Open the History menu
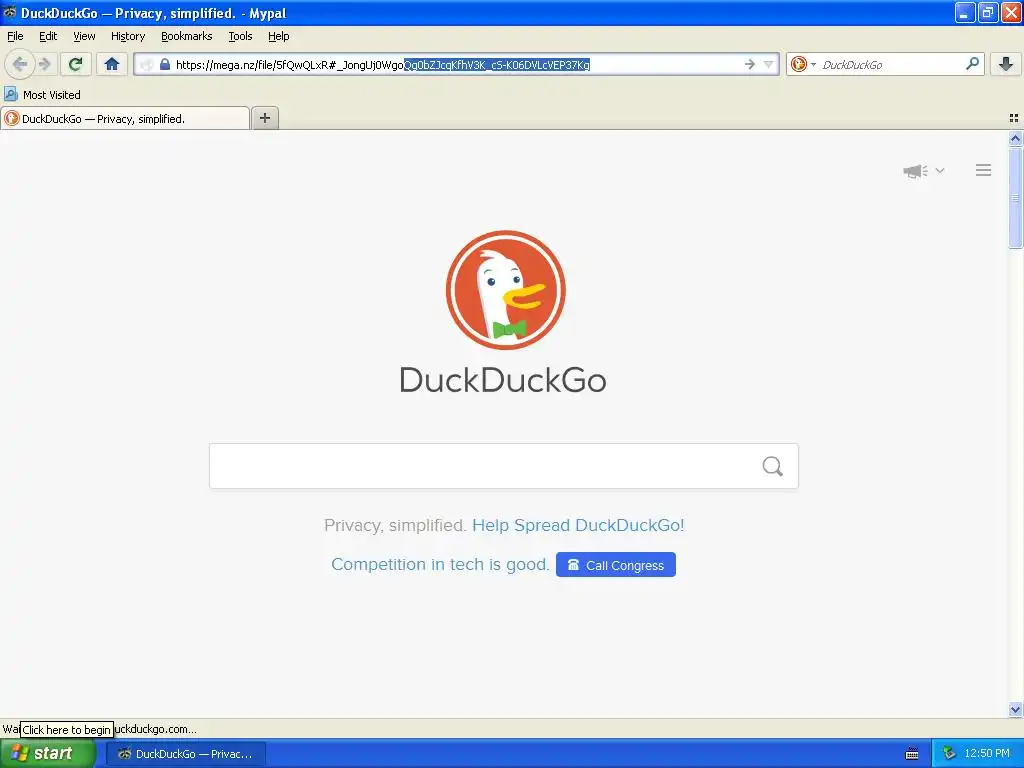The image size is (1024, 768). pos(127,36)
